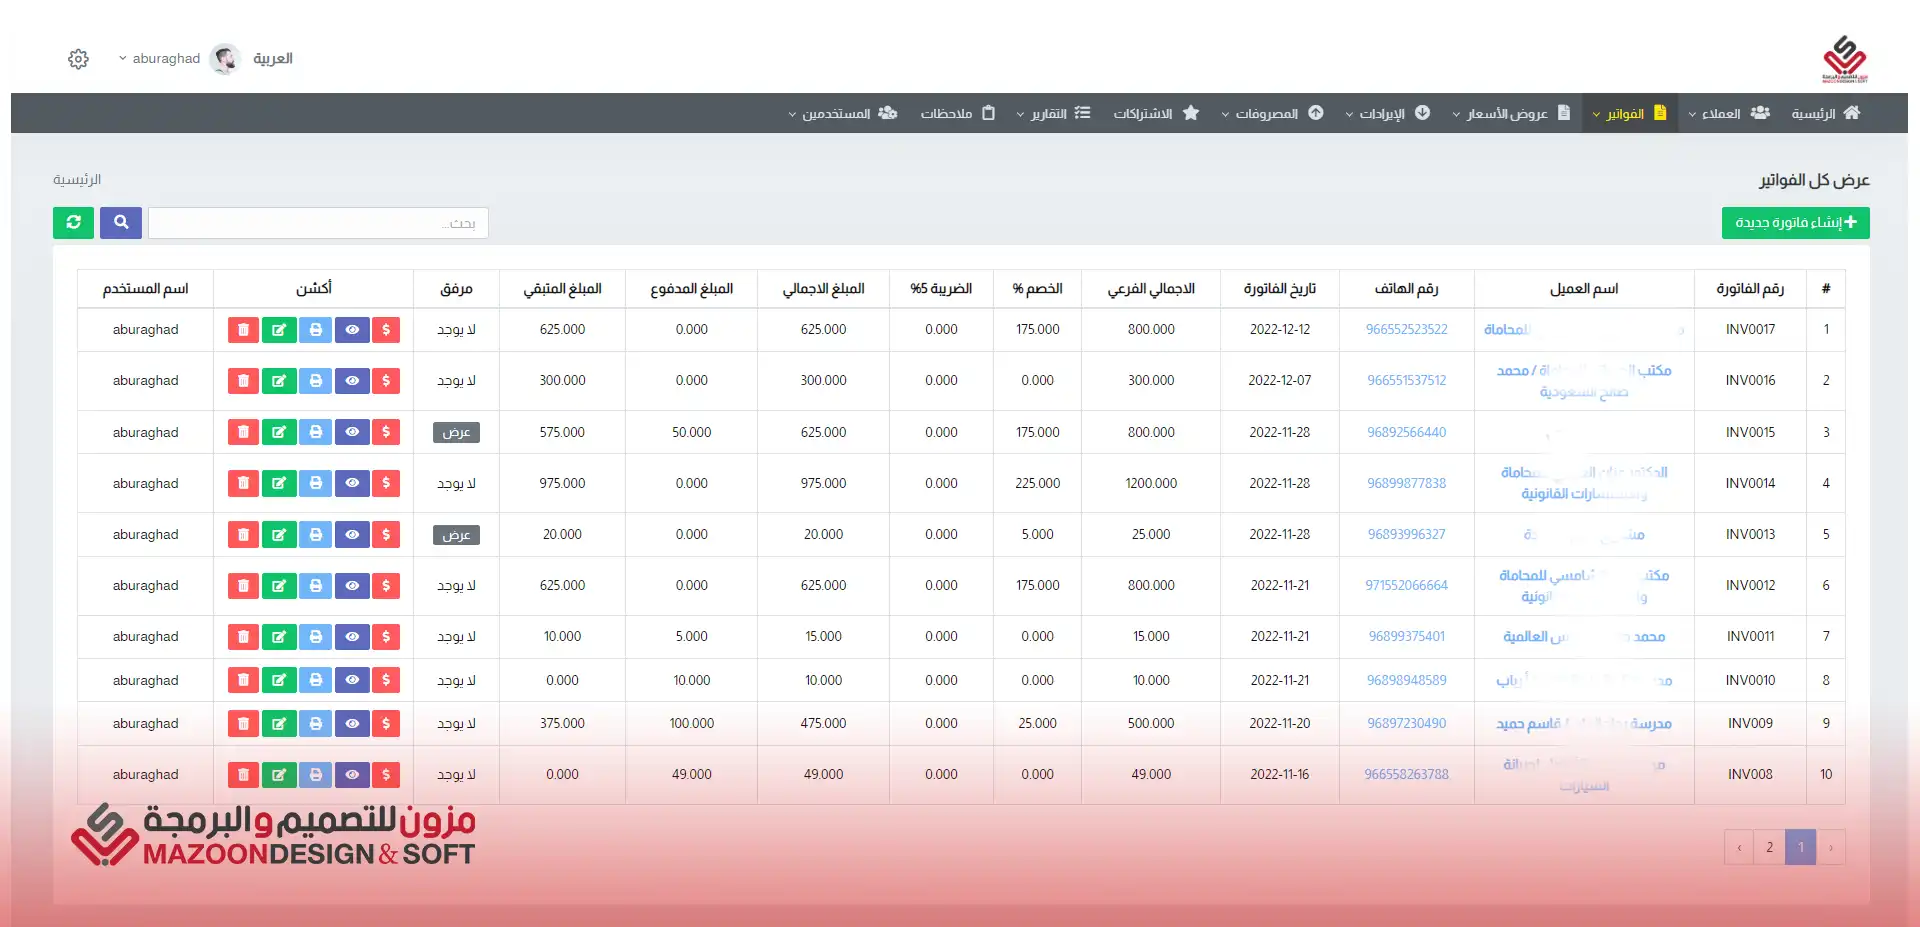Delete invoice INV0017 using trash icon
Screen dimensions: 1920x927
coord(243,330)
